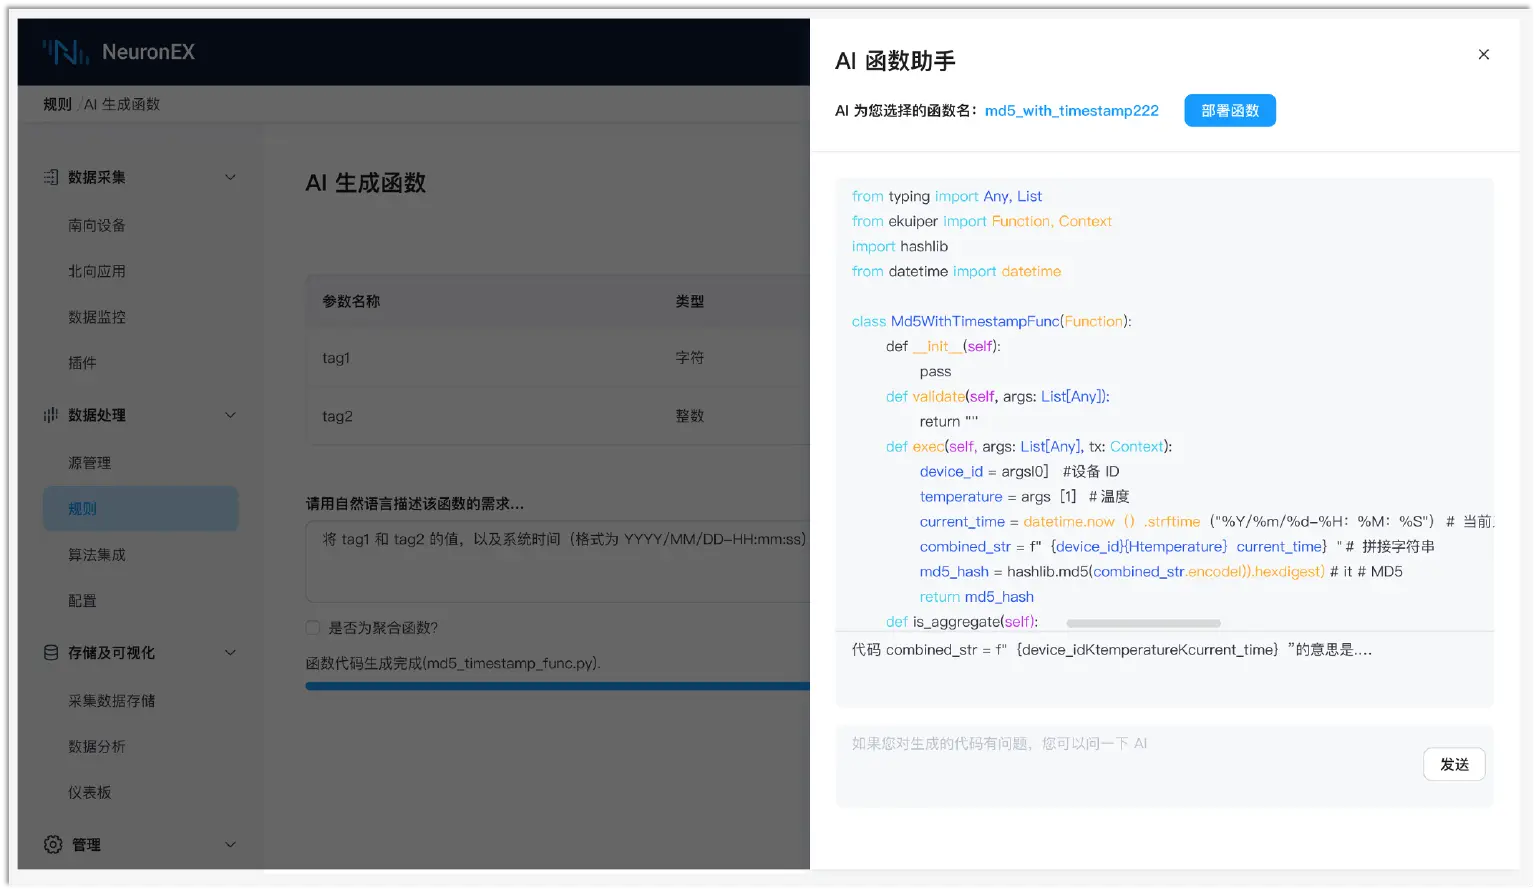This screenshot has width=1536, height=890.
Task: Click the 数据处理 processing icon in sidebar
Action: pyautogui.click(x=51, y=415)
